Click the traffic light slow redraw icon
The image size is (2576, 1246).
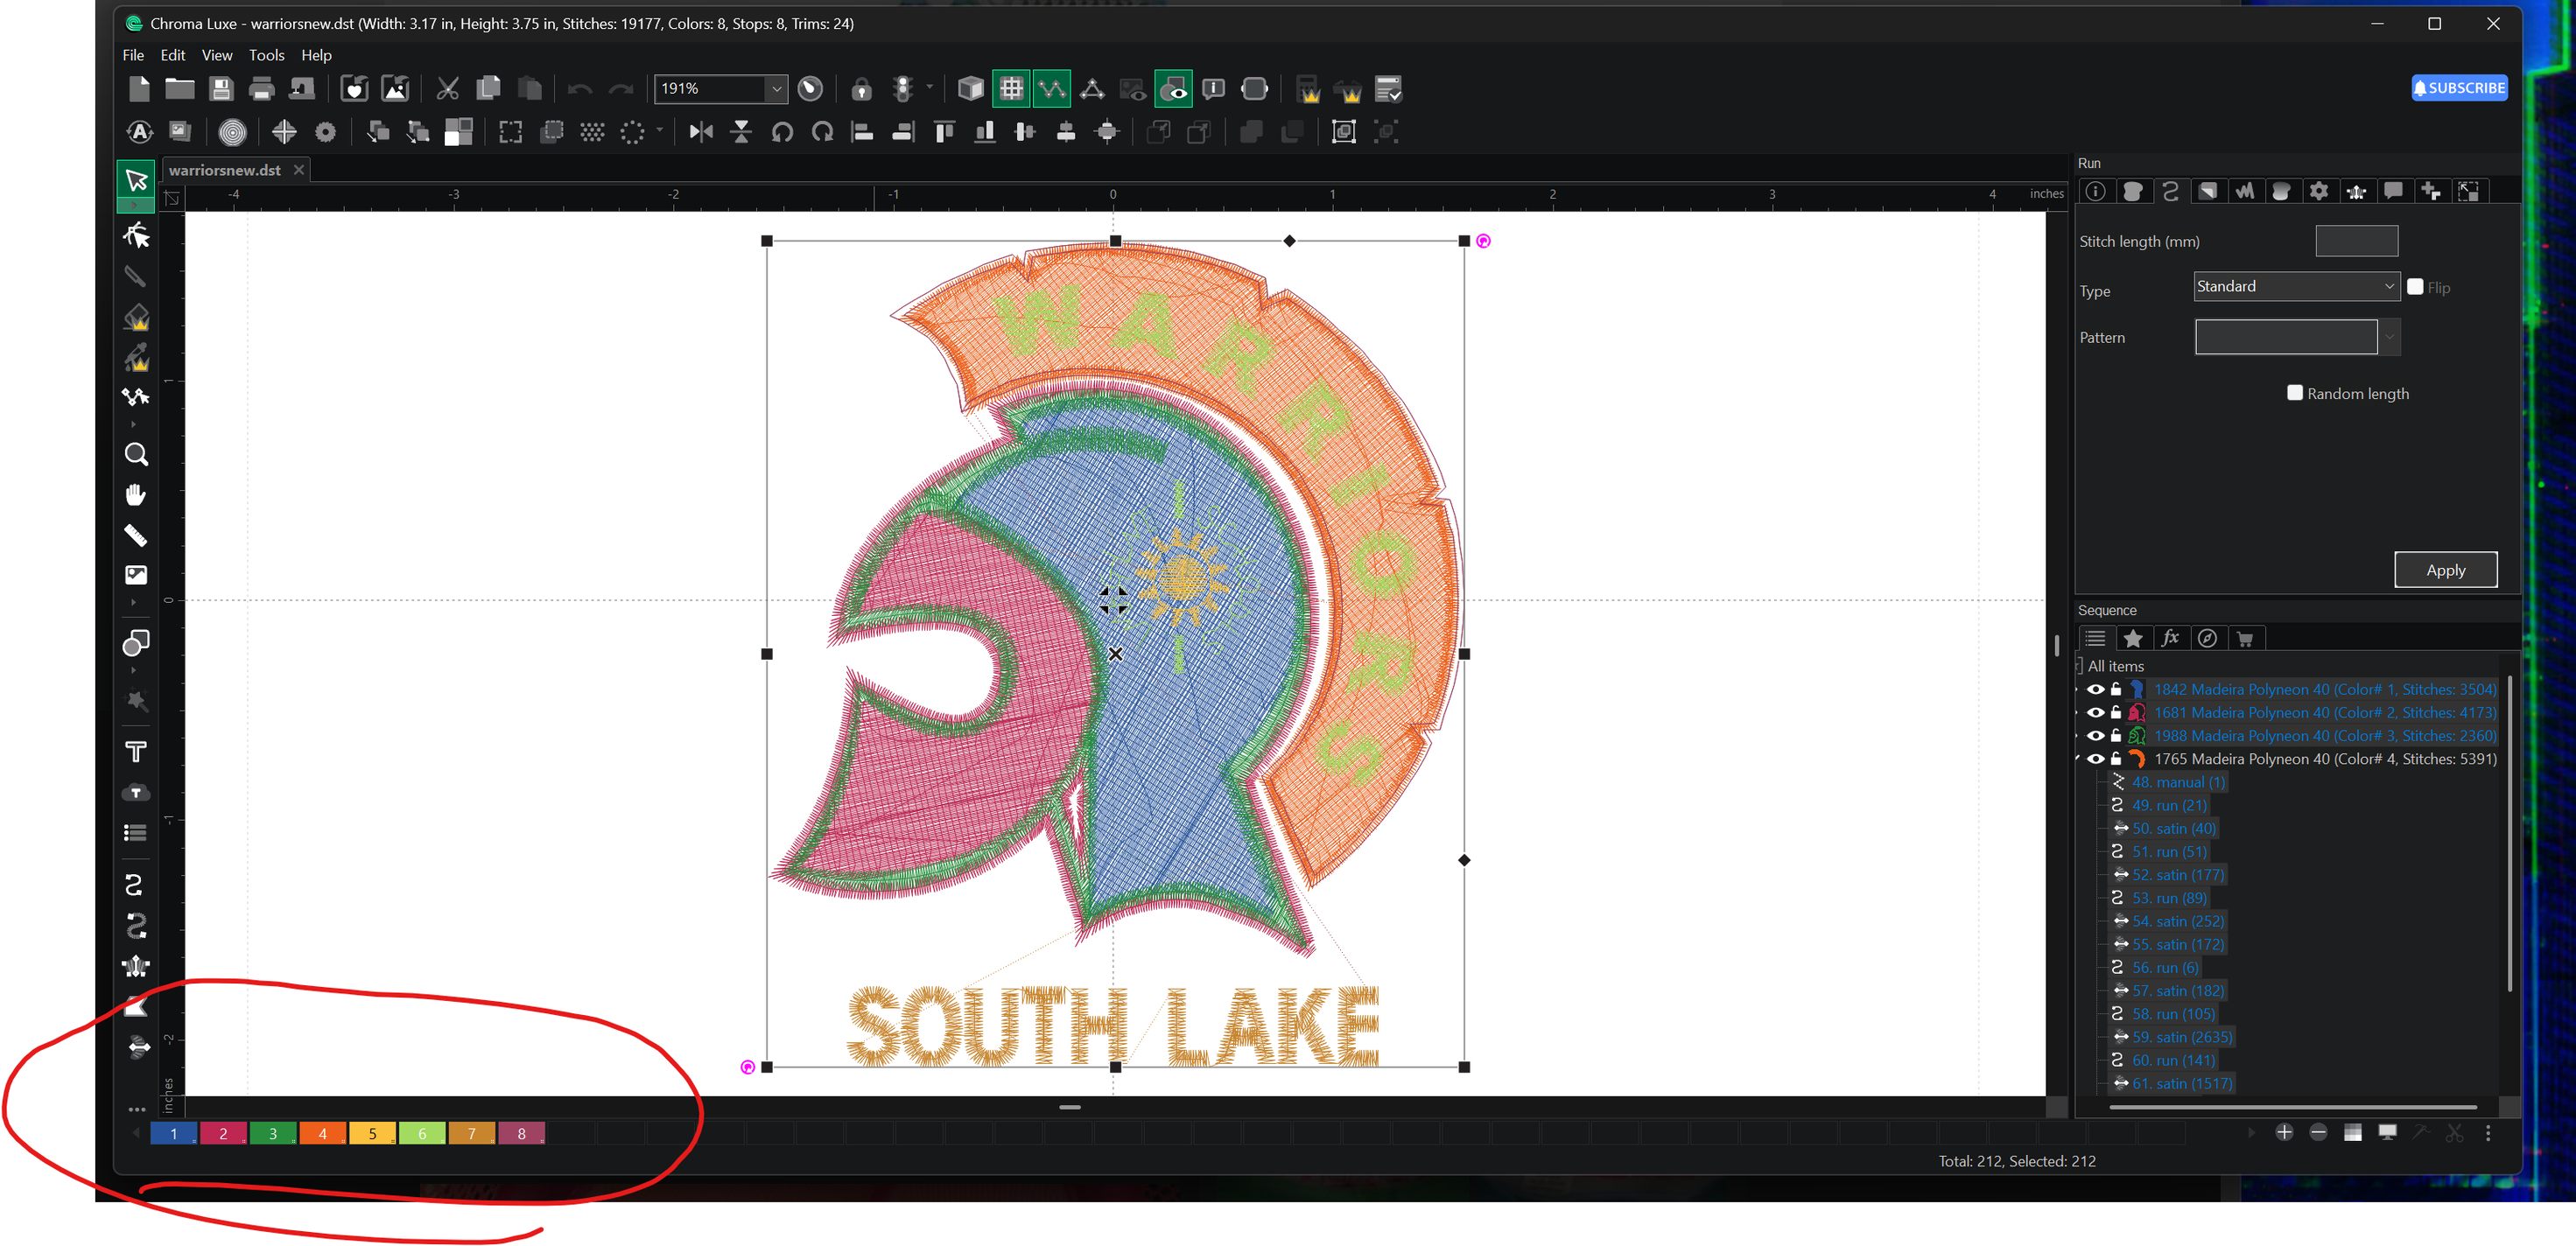(903, 89)
